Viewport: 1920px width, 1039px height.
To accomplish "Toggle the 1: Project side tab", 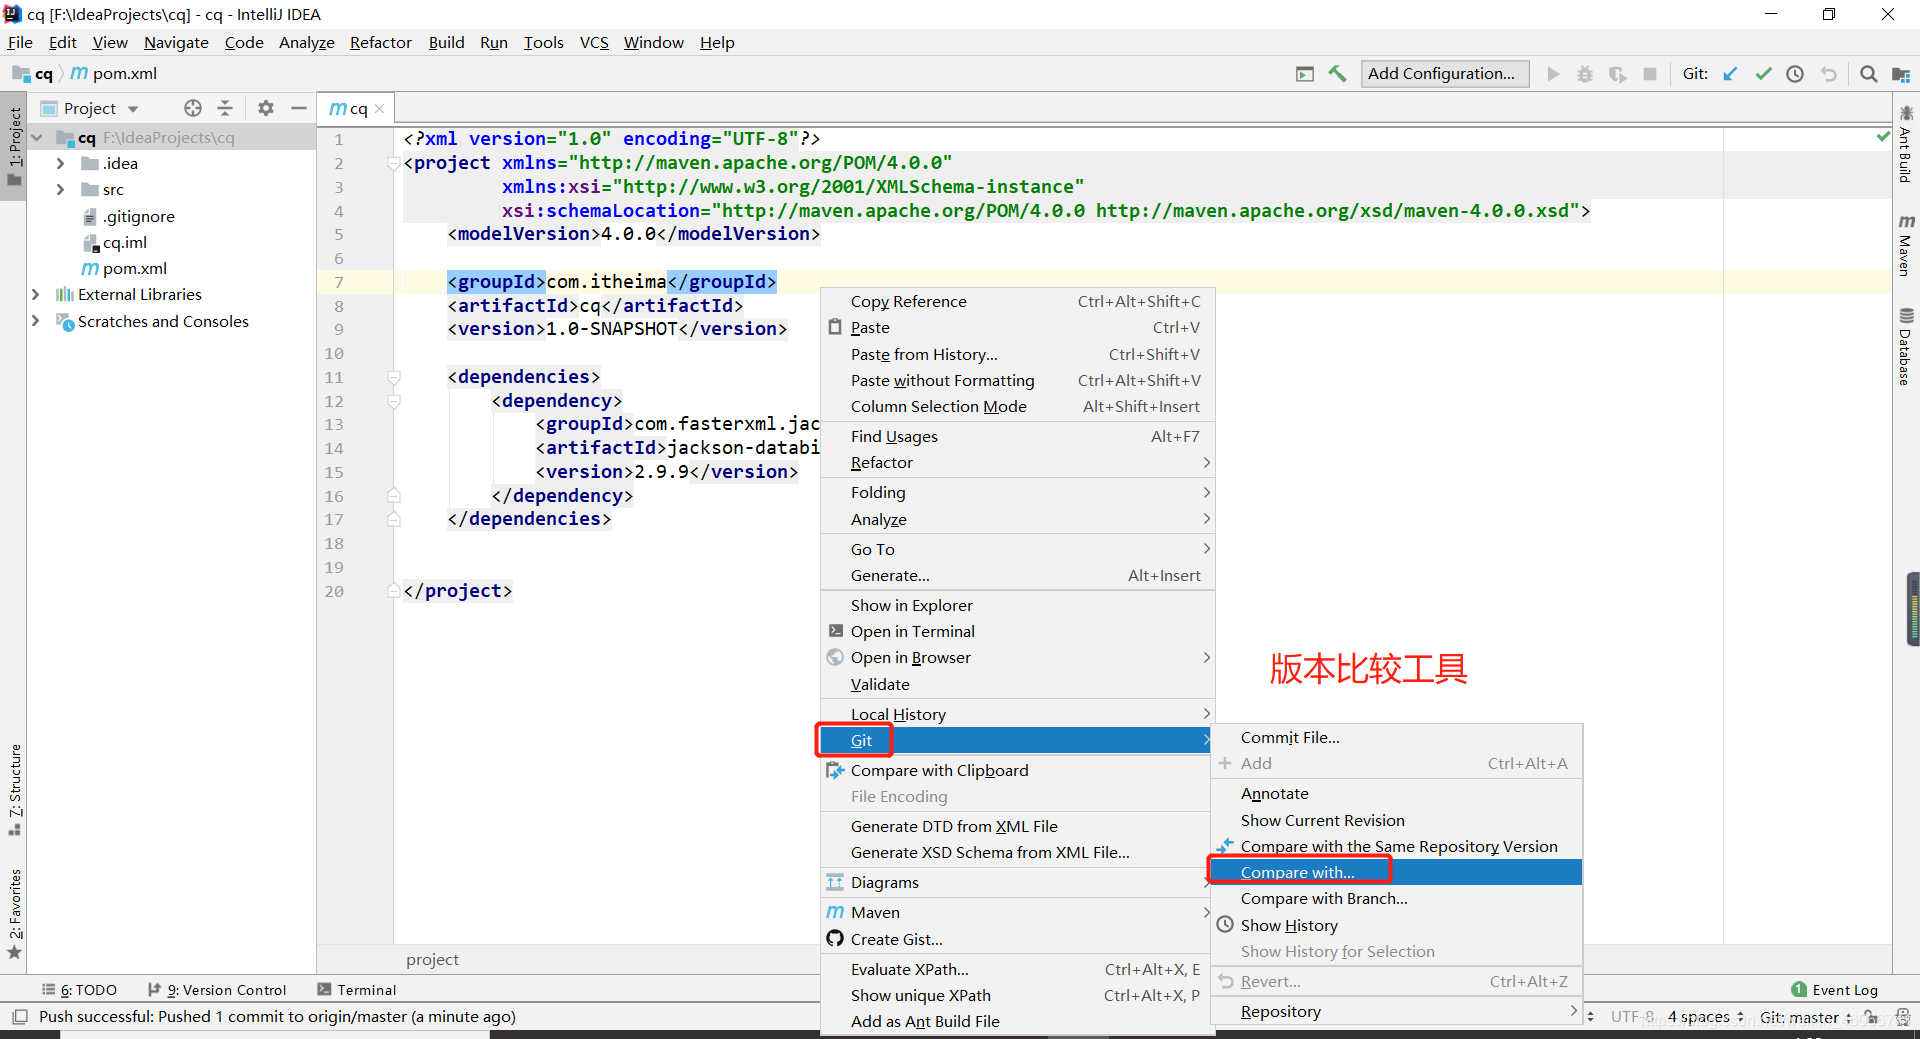I will (14, 146).
